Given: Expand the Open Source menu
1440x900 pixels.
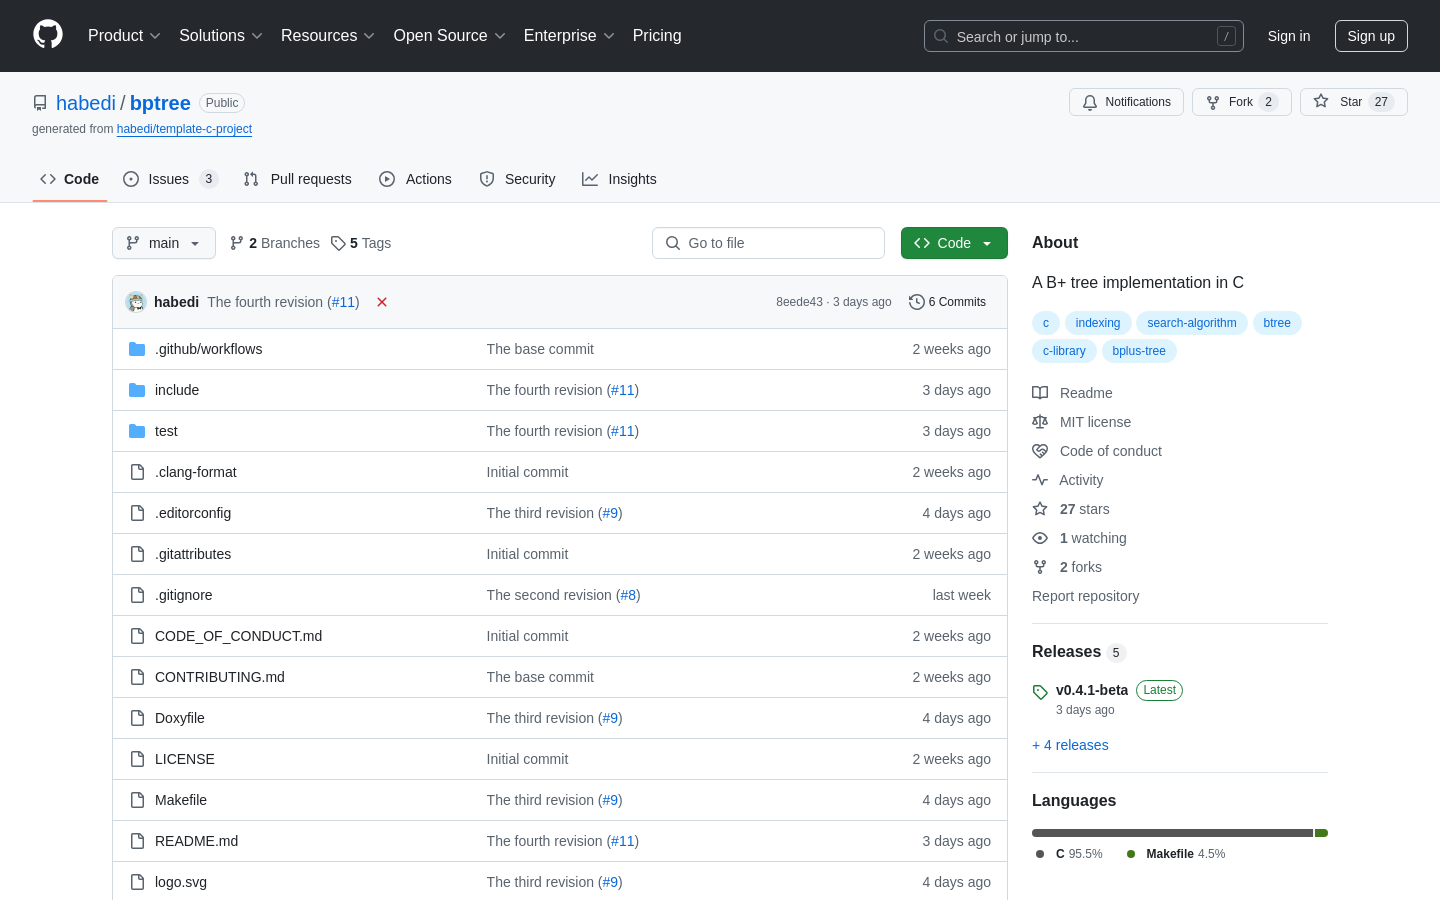Looking at the screenshot, I should [450, 36].
